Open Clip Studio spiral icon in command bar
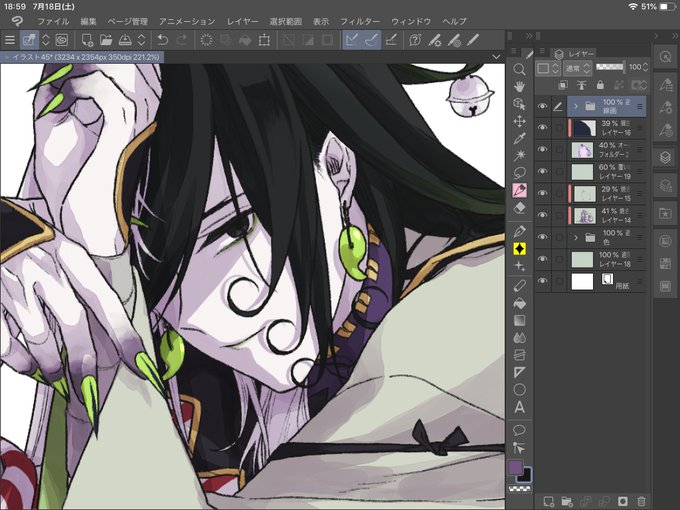The image size is (680, 510). (62, 40)
